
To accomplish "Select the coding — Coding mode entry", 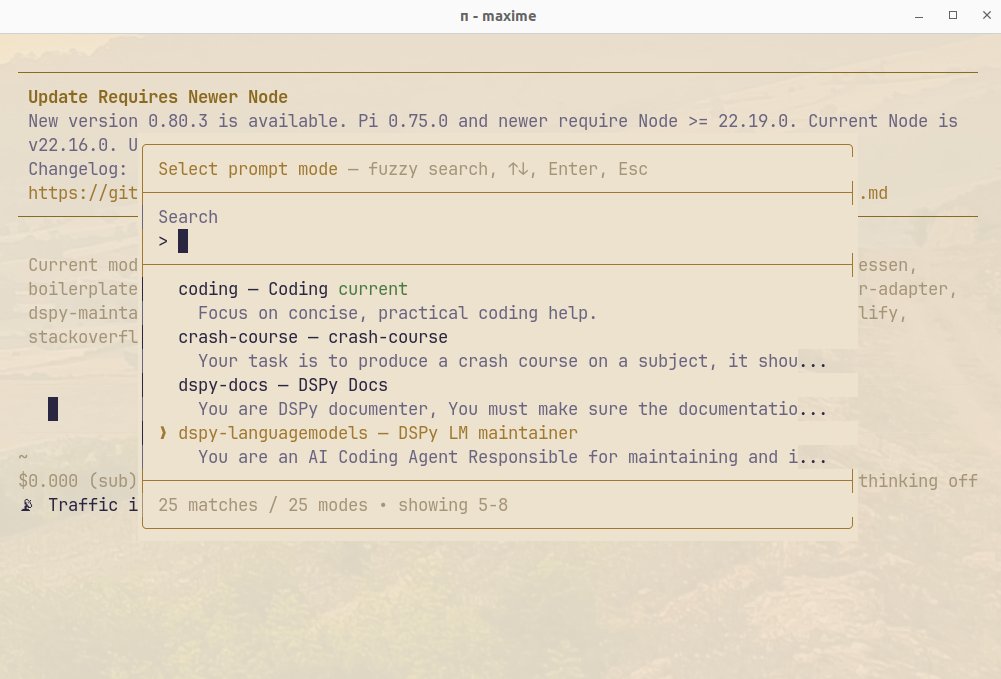I will point(292,289).
